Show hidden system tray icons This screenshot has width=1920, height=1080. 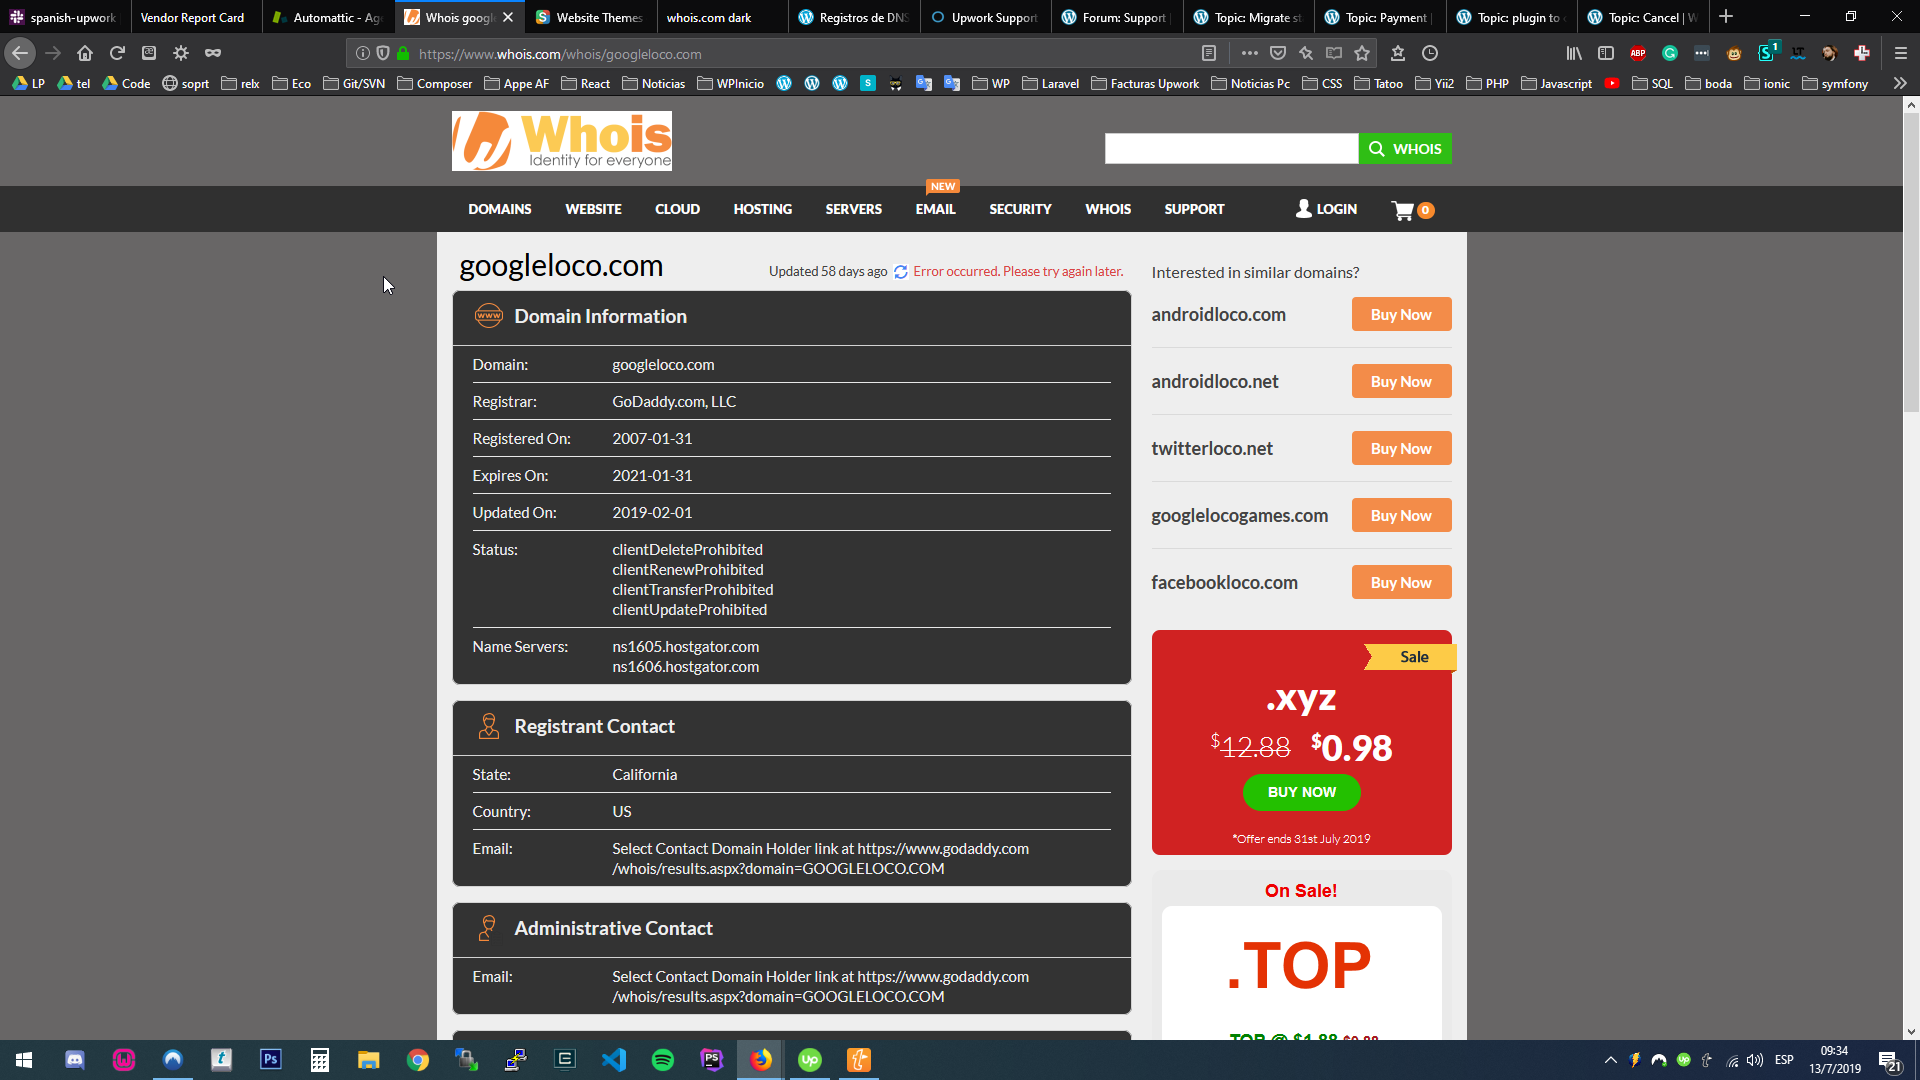pos(1610,1060)
